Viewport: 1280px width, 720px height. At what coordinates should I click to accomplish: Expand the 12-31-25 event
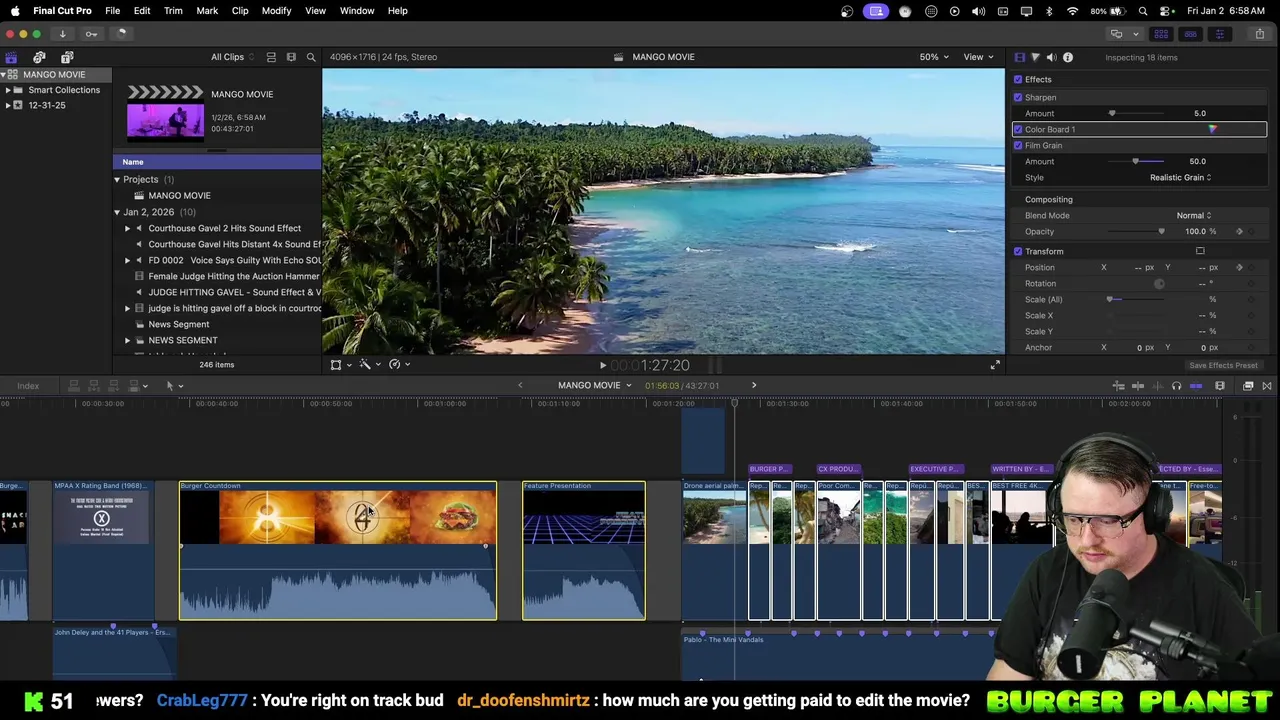click(x=8, y=105)
